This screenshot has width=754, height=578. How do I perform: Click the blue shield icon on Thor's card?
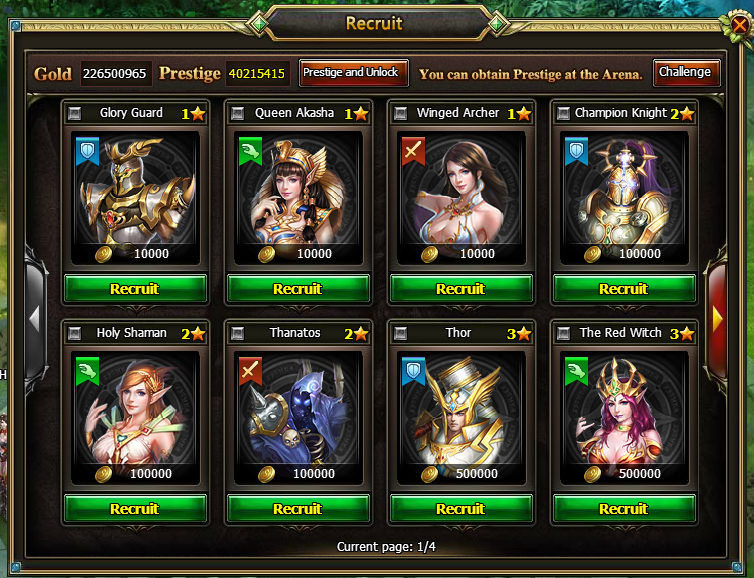[414, 371]
